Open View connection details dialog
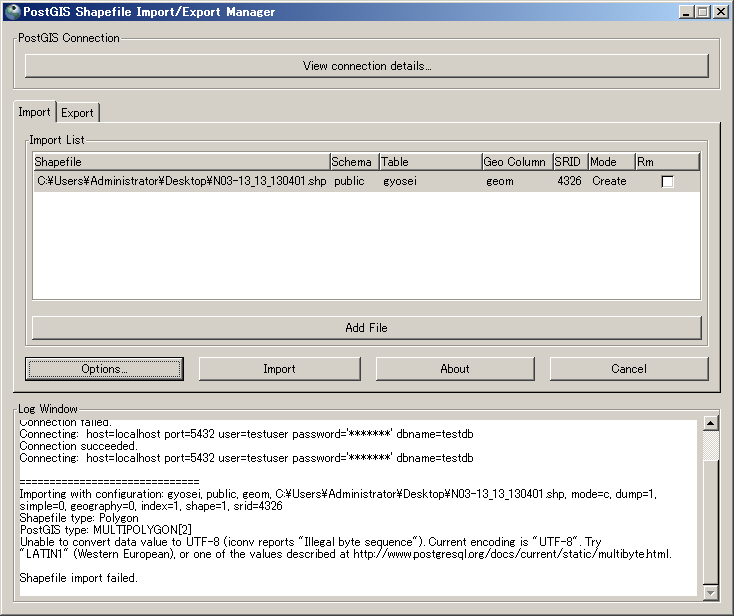The image size is (734, 616). click(366, 66)
